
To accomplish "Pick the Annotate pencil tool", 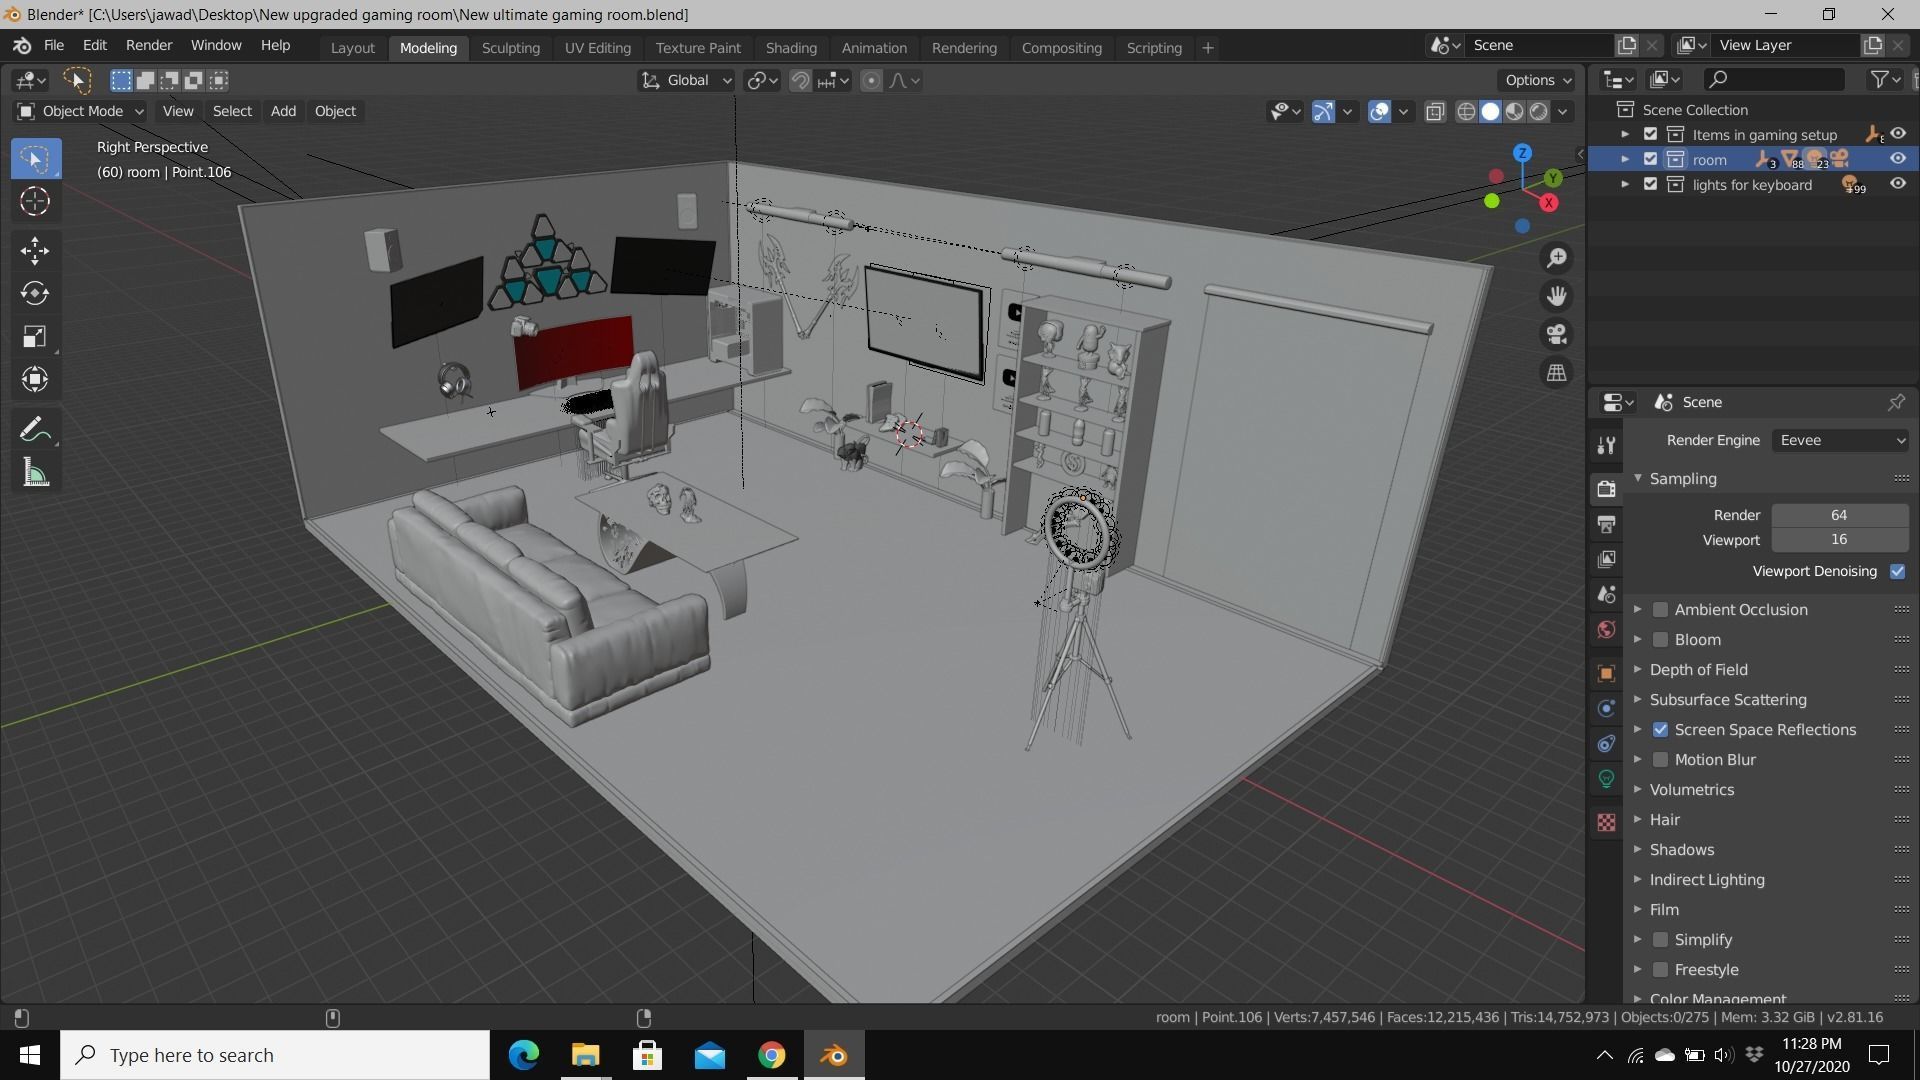I will point(35,430).
